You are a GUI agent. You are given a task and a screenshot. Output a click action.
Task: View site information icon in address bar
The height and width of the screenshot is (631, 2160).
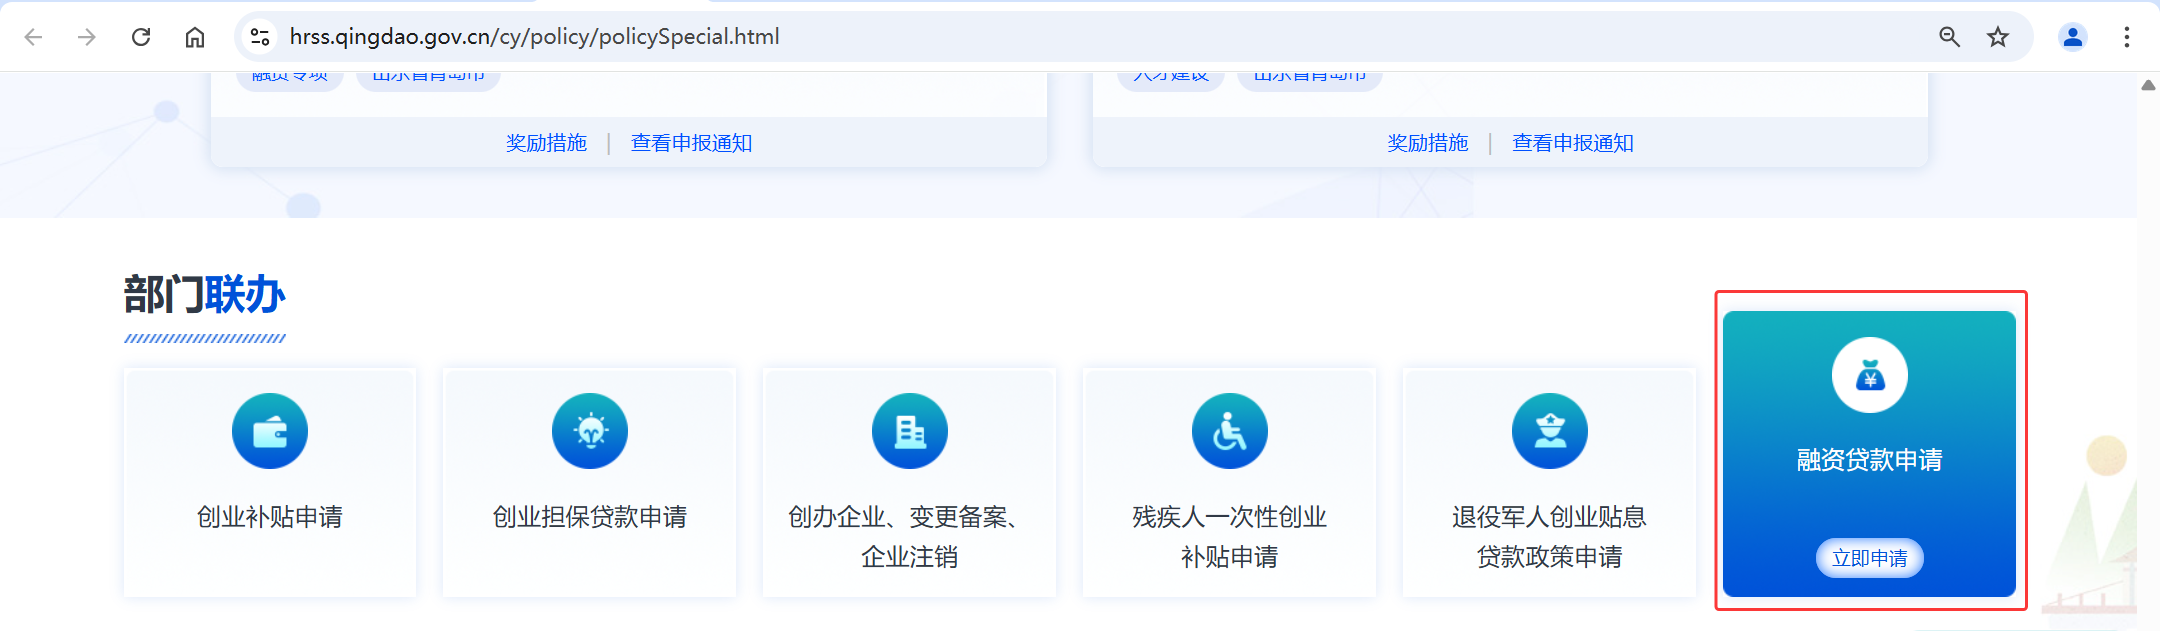point(260,37)
